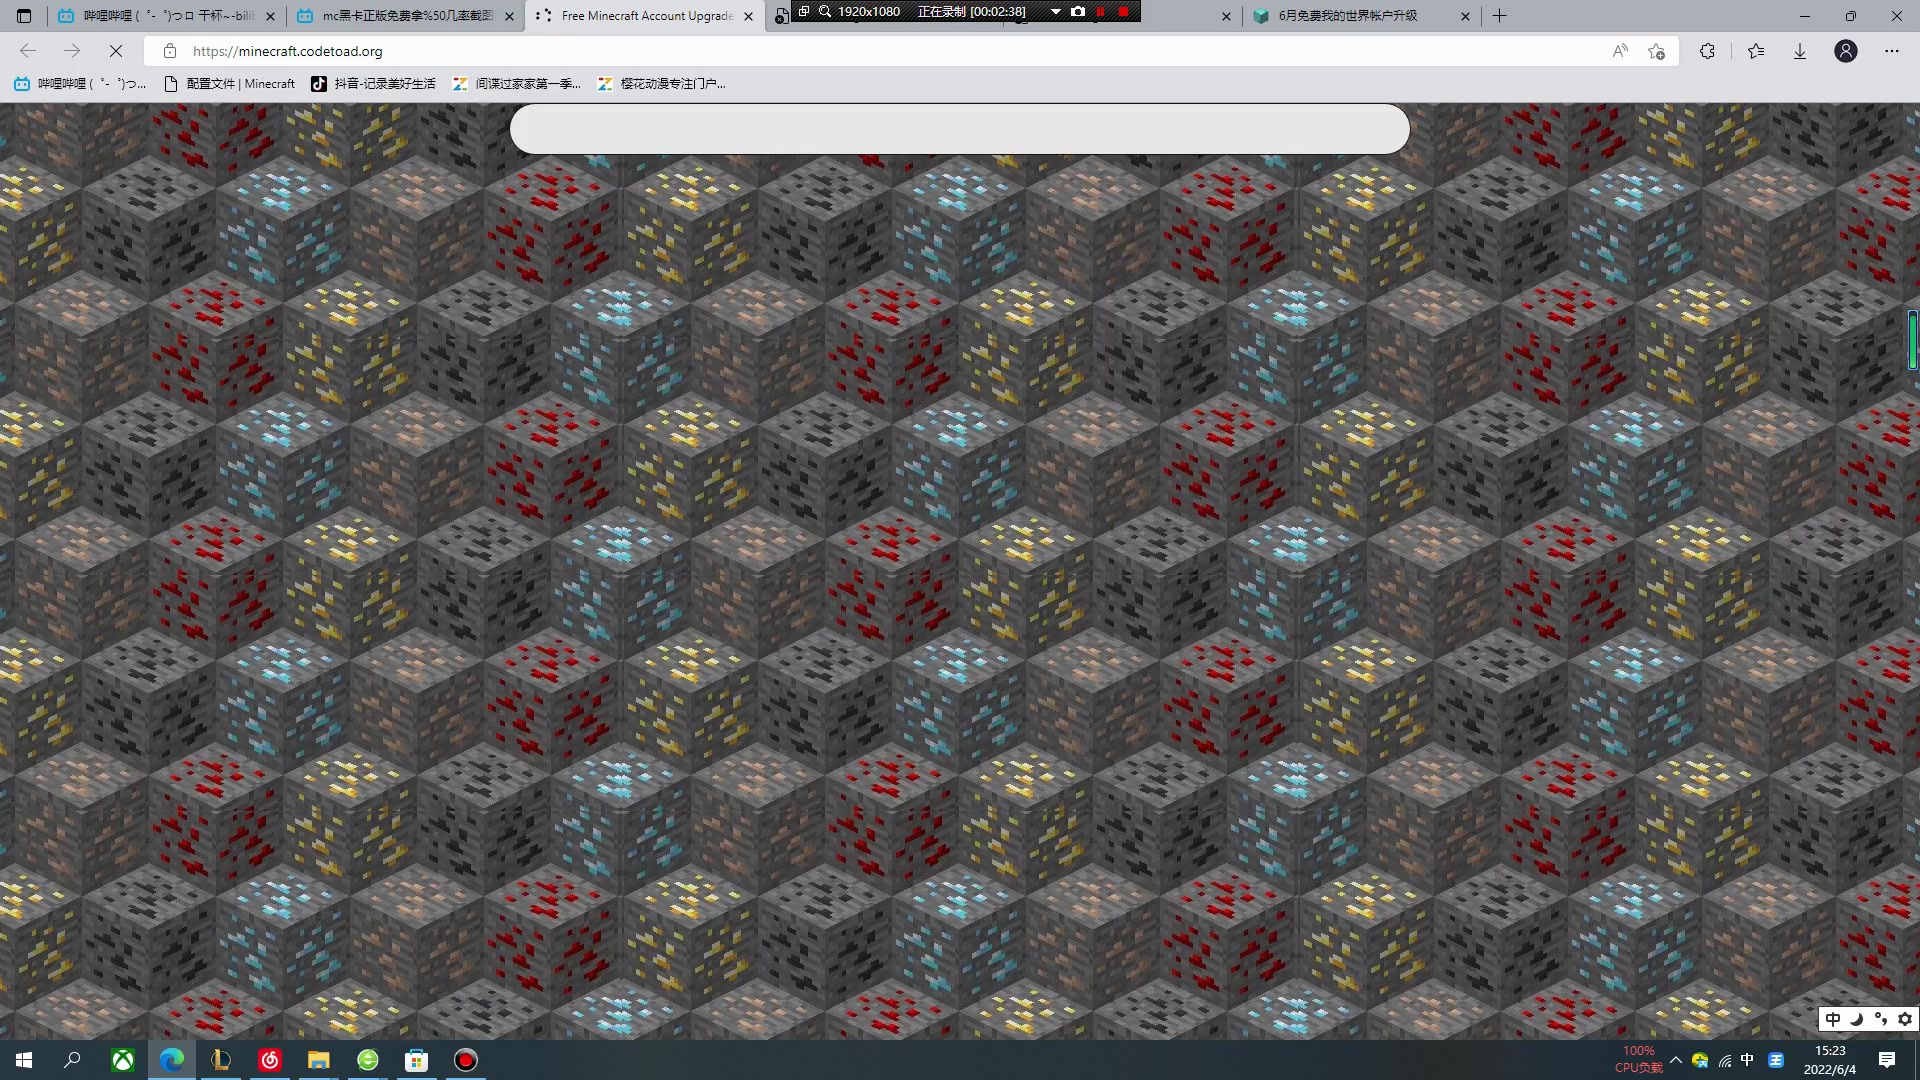Toggle 中 mode on floating IME bar
Image resolution: width=1920 pixels, height=1080 pixels.
click(1833, 1019)
